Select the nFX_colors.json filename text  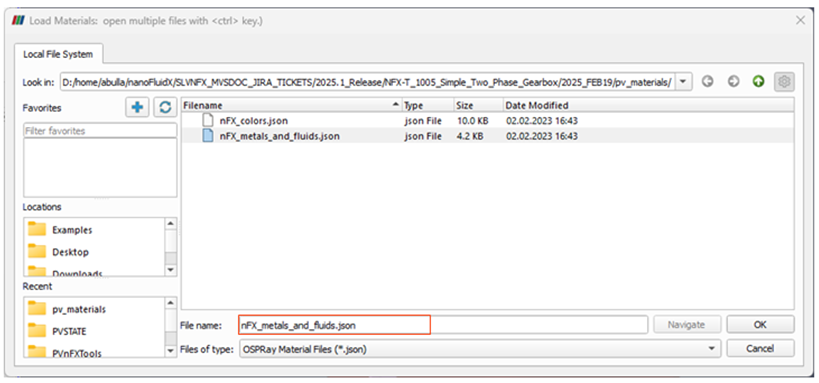click(x=254, y=121)
